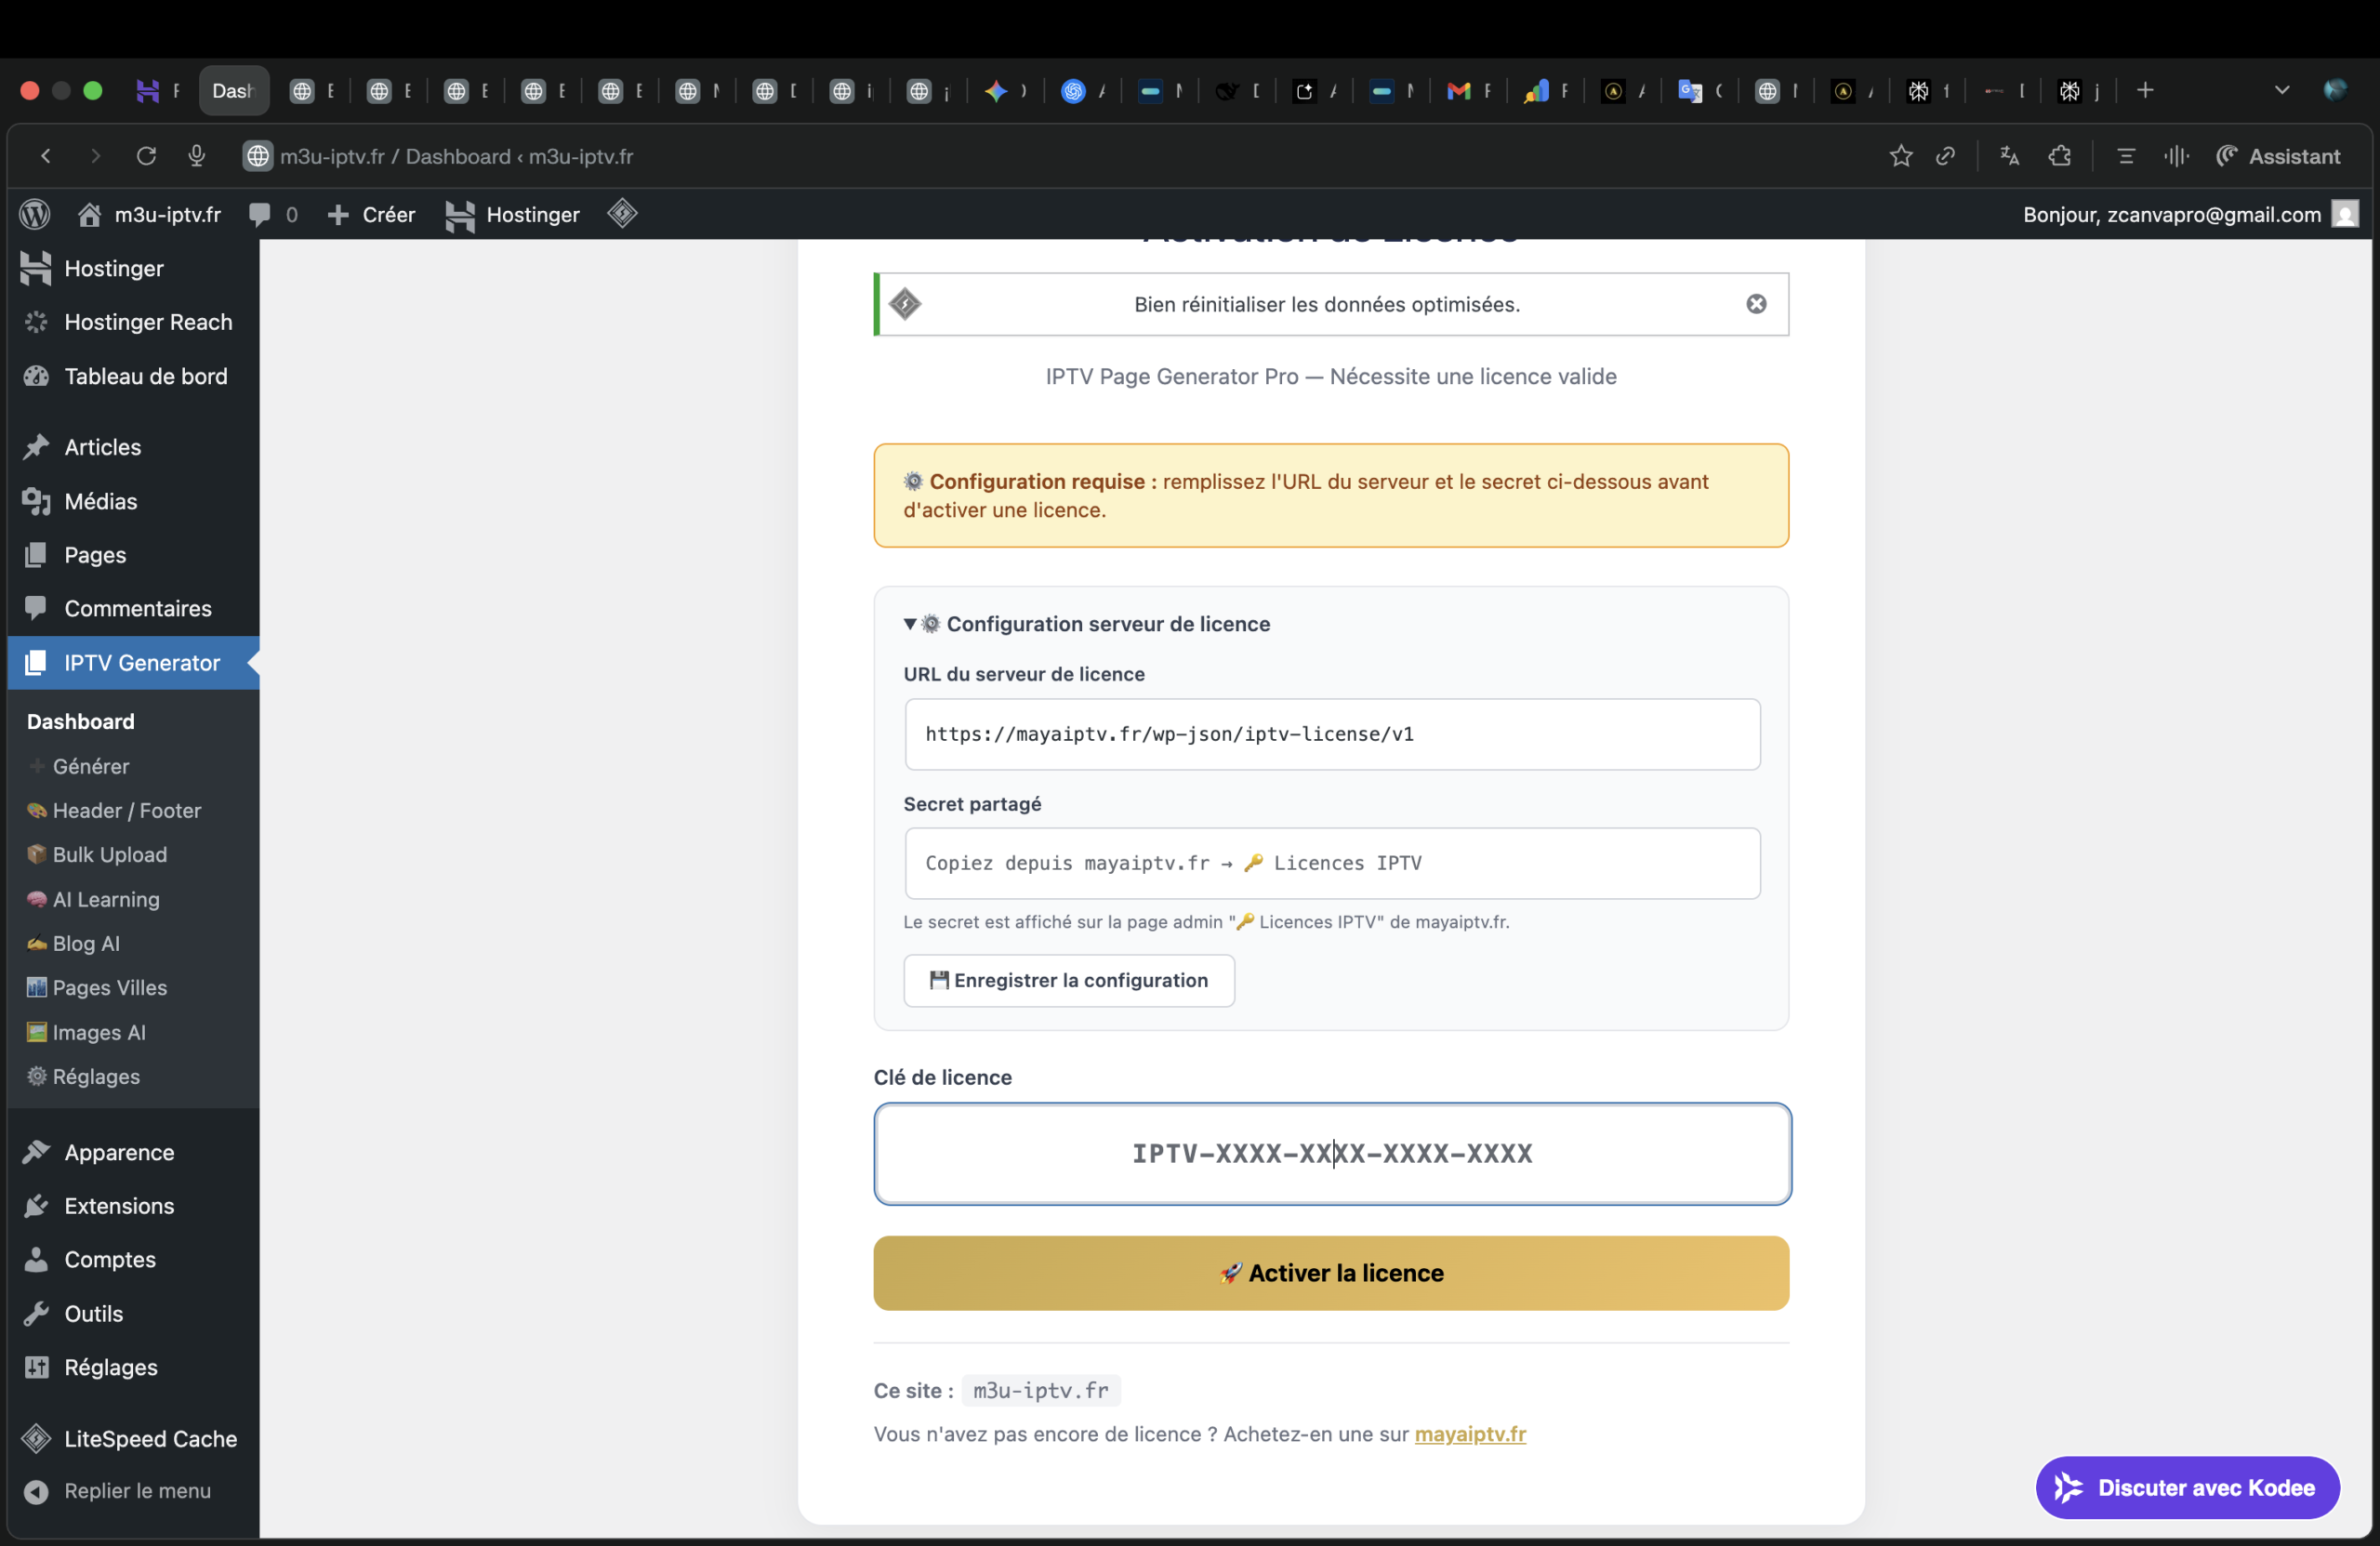Image resolution: width=2380 pixels, height=1546 pixels.
Task: Visit site m3u-iptv.fr from admin bar
Action: point(149,214)
